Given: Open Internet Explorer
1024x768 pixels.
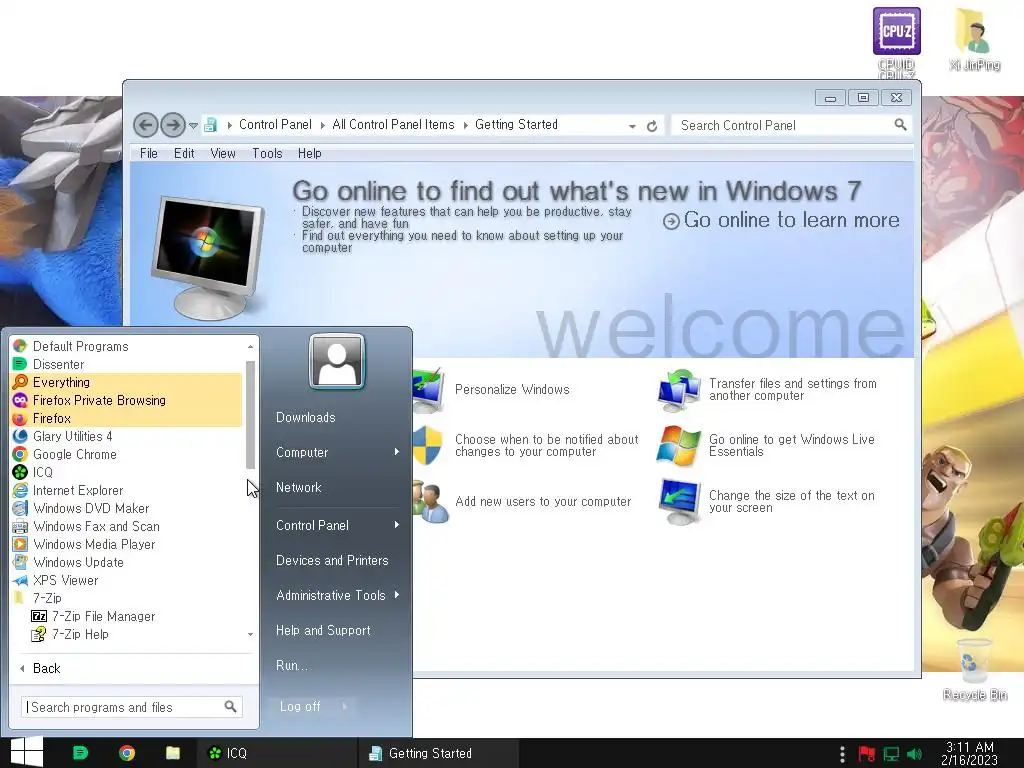Looking at the screenshot, I should [78, 490].
